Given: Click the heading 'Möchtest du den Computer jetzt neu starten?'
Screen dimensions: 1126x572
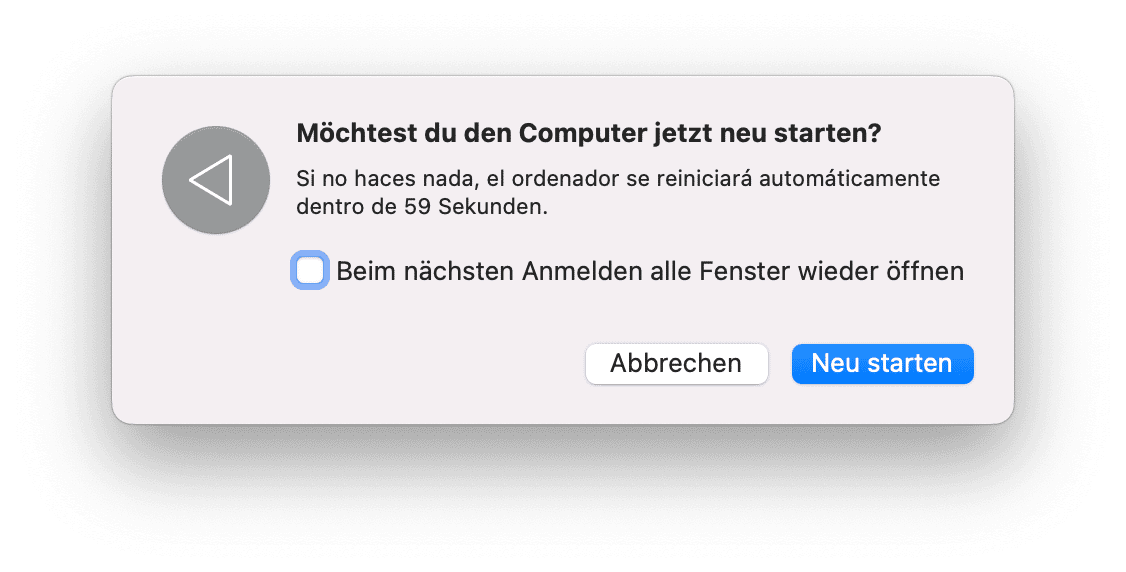Looking at the screenshot, I should pos(589,134).
